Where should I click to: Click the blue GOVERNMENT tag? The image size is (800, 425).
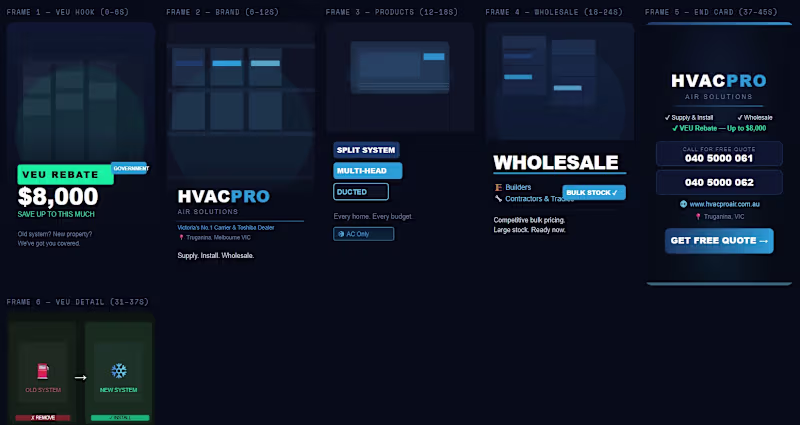(x=130, y=168)
